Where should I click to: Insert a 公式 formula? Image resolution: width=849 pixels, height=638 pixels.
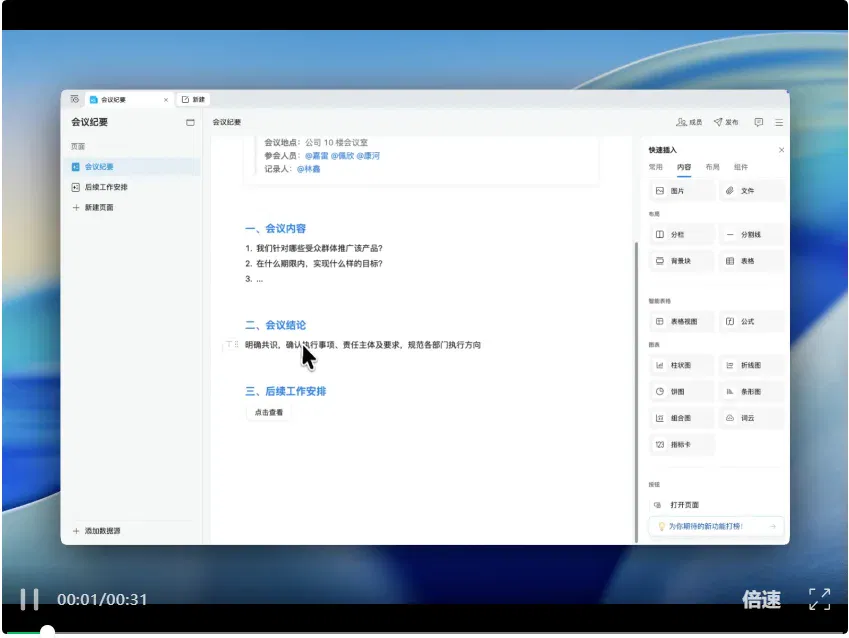tap(751, 322)
